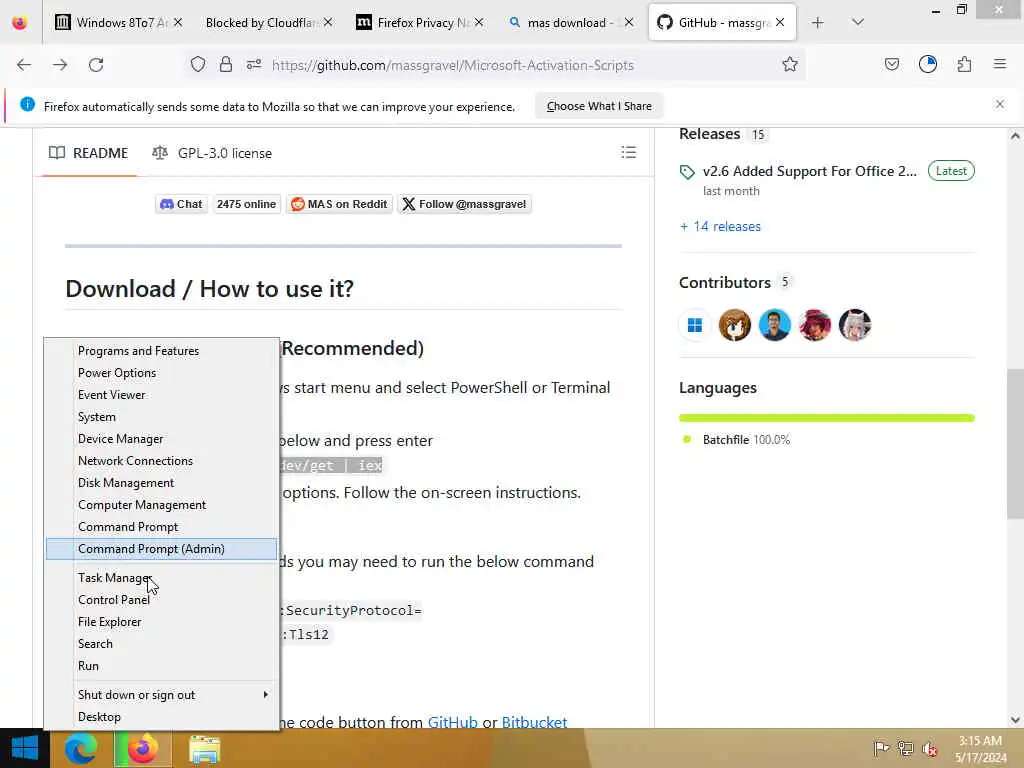Save the page to Pocket
1024x768 pixels.
(x=891, y=64)
